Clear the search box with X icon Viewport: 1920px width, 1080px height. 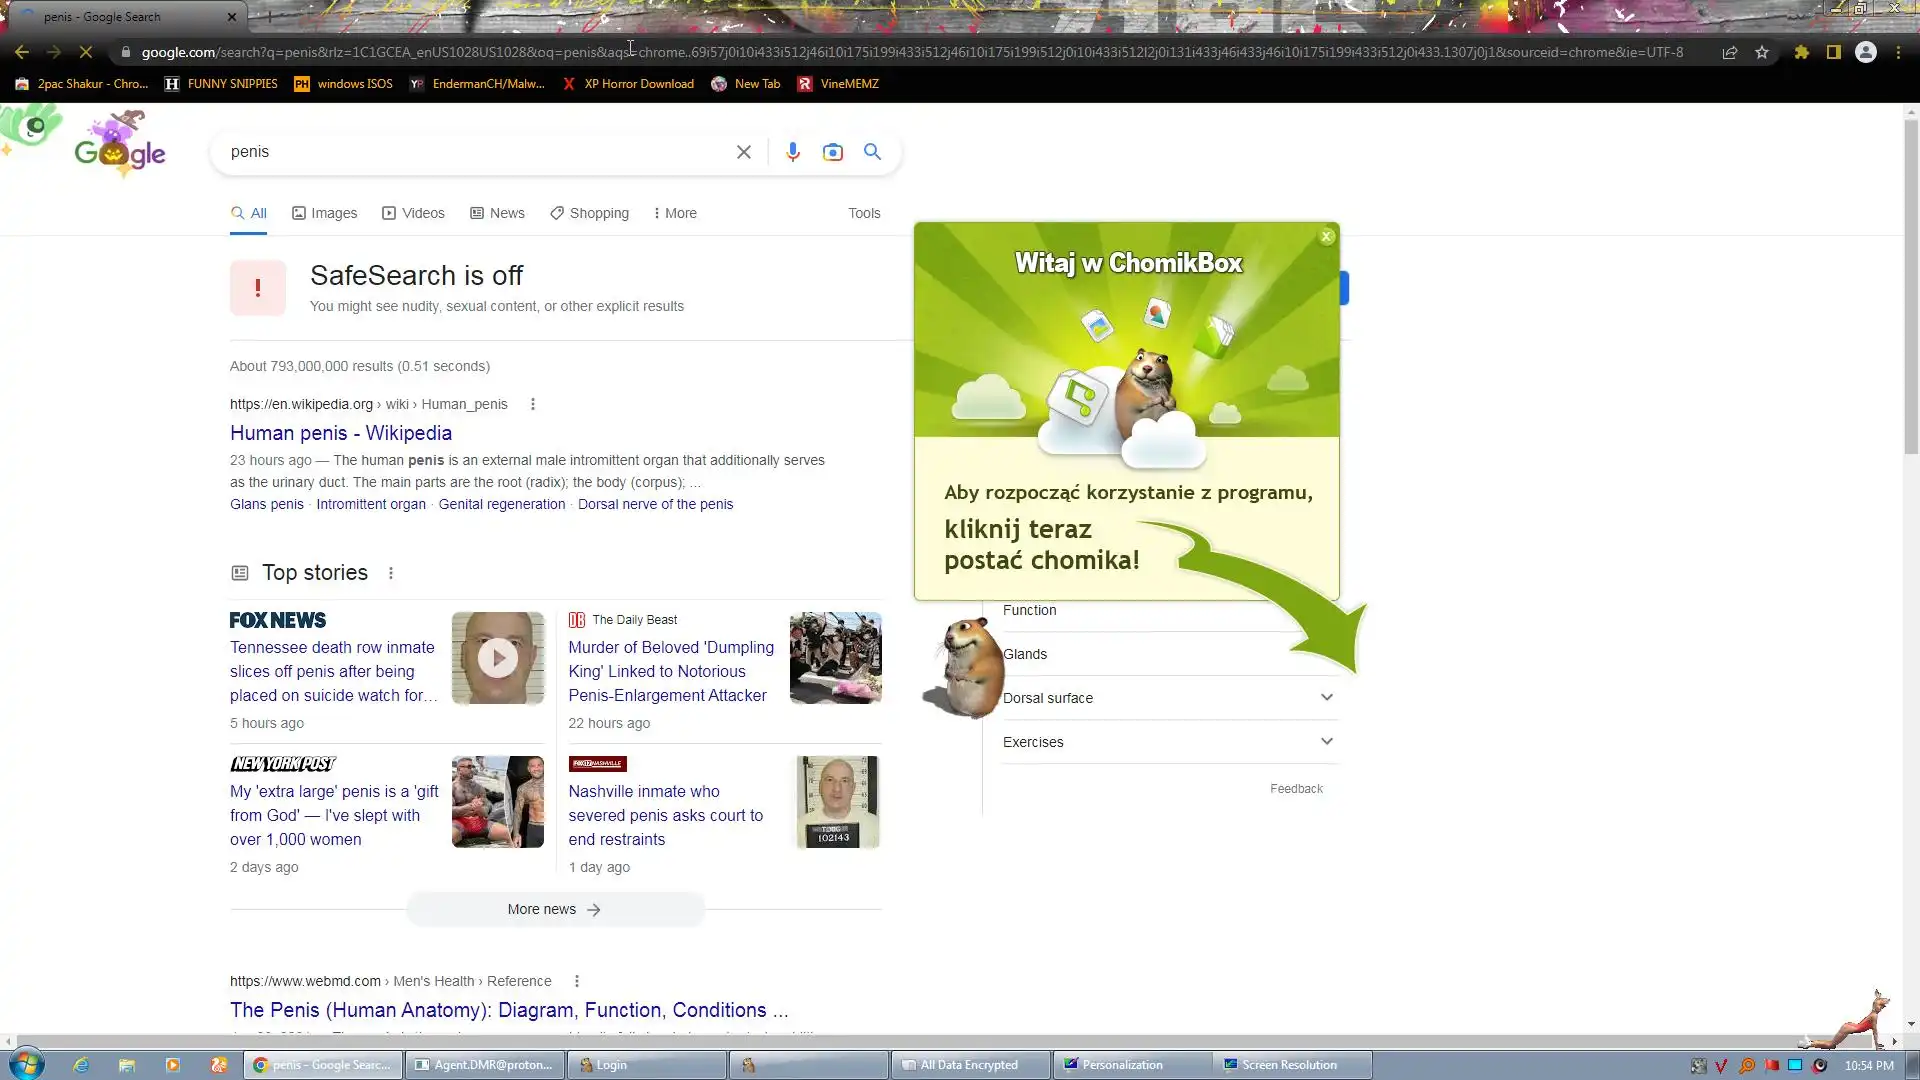click(743, 152)
